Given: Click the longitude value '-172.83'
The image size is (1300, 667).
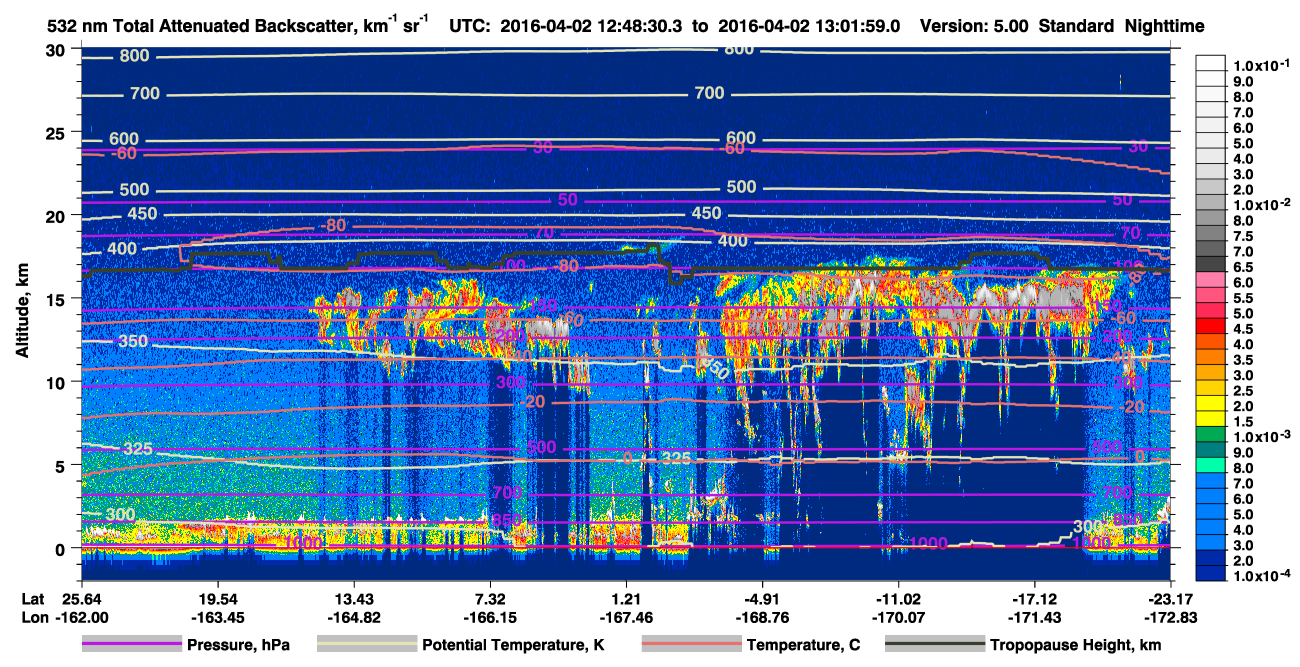Looking at the screenshot, I should [x=1171, y=617].
